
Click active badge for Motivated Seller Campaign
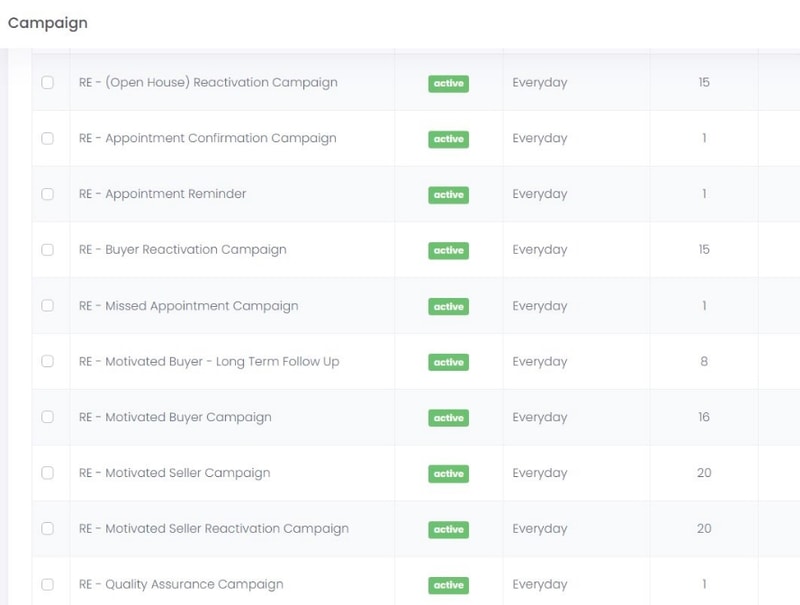(448, 474)
